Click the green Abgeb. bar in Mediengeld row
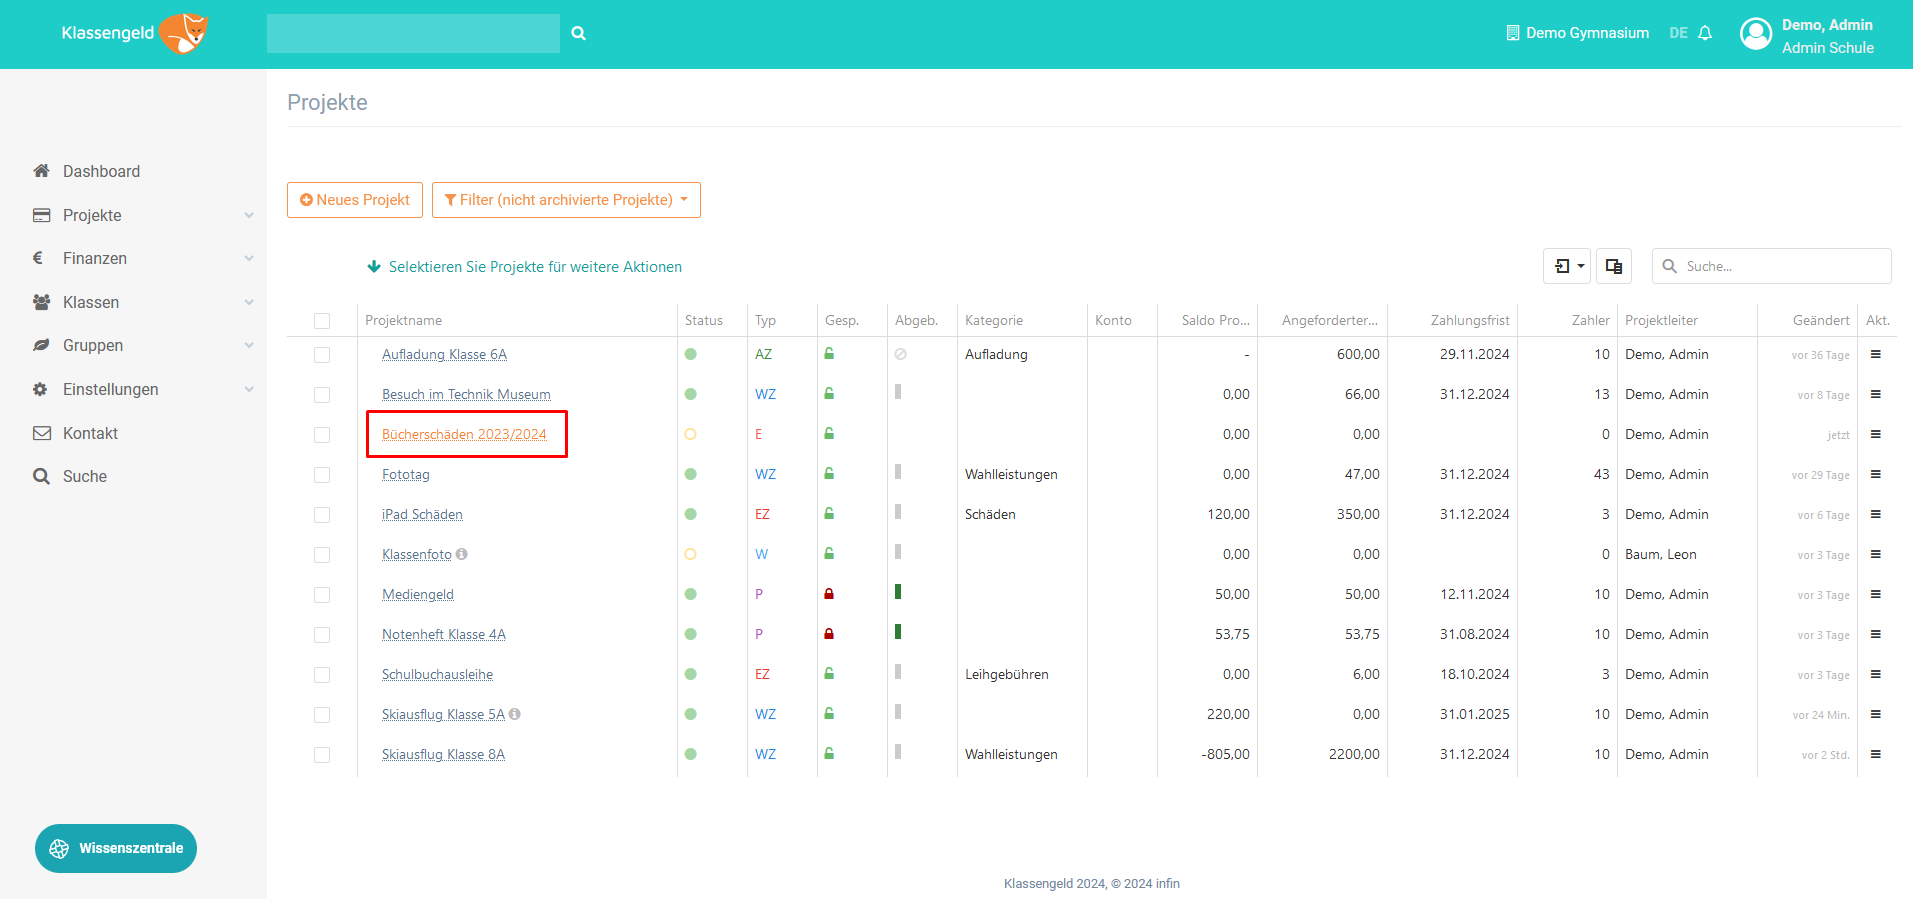The width and height of the screenshot is (1913, 899). click(x=898, y=592)
